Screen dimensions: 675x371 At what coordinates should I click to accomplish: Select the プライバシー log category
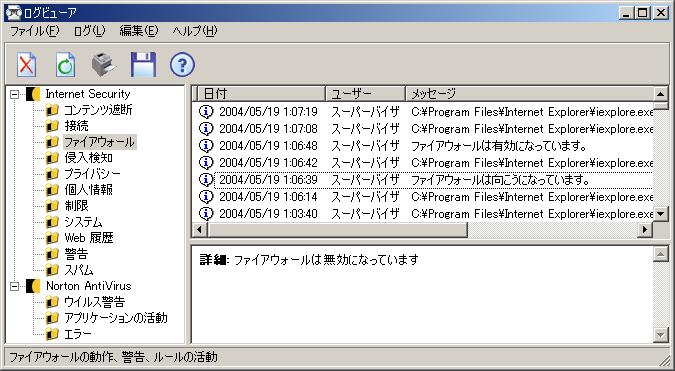[x=92, y=174]
